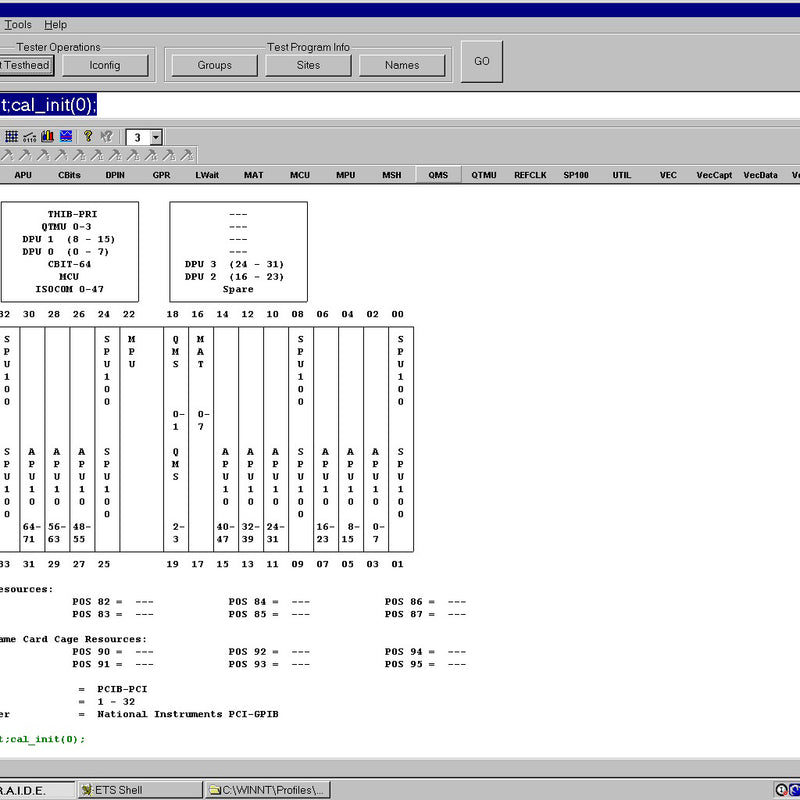This screenshot has height=800, width=800.
Task: Click the bar chart toolbar icon
Action: coord(47,137)
